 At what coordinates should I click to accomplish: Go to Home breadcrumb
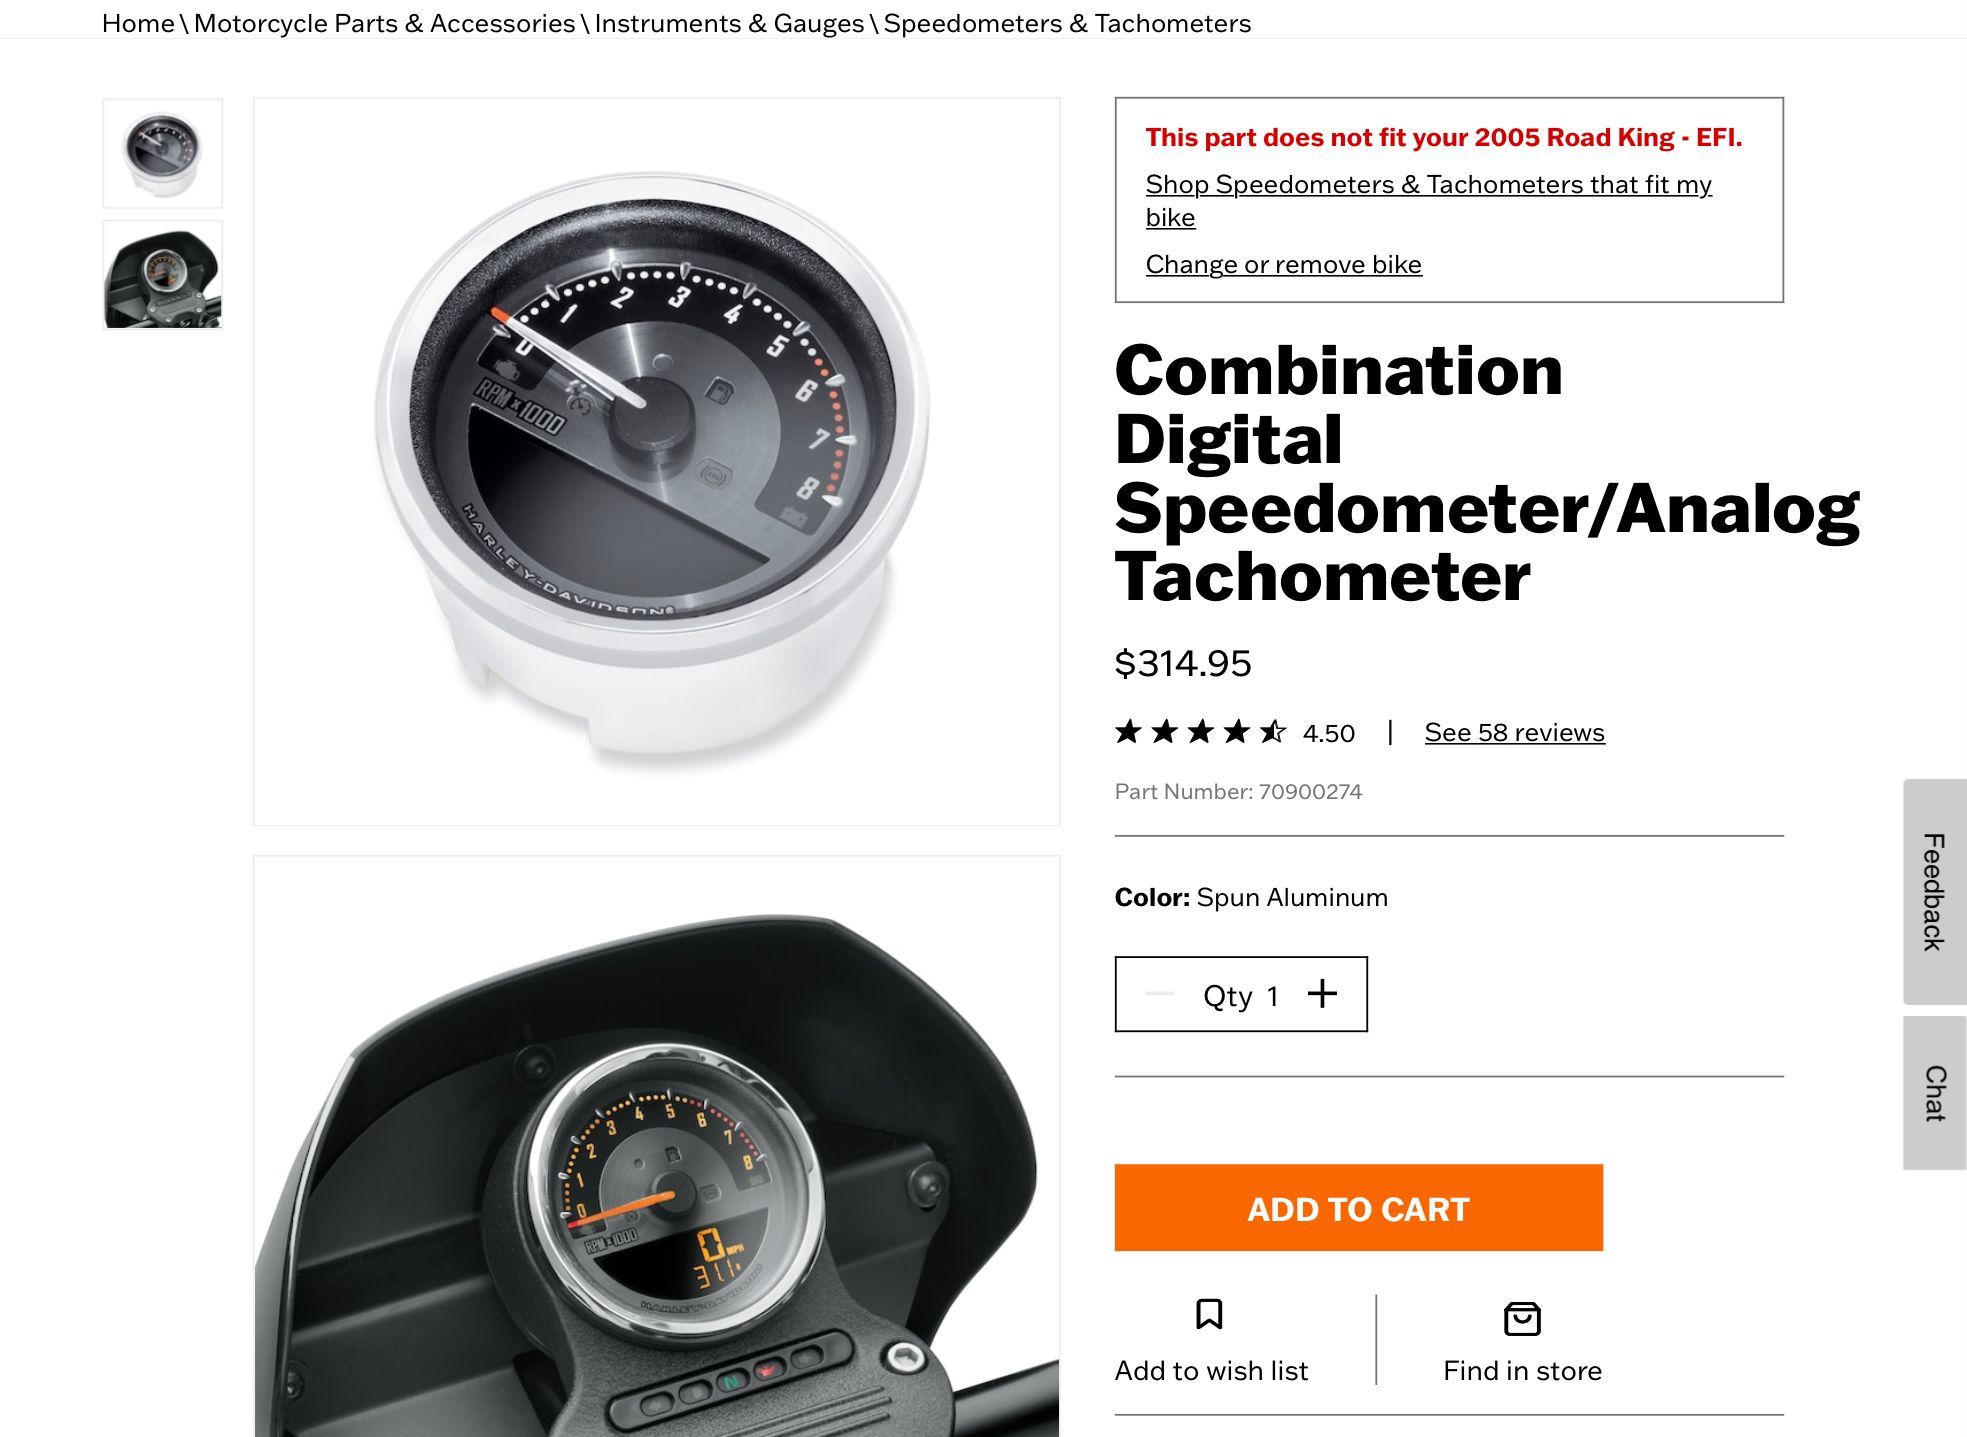tap(138, 23)
